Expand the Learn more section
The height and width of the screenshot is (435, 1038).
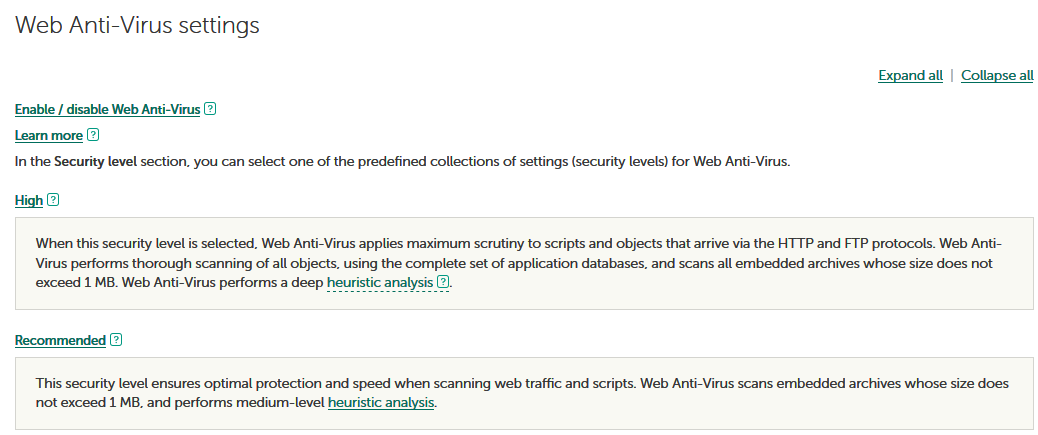pos(48,135)
